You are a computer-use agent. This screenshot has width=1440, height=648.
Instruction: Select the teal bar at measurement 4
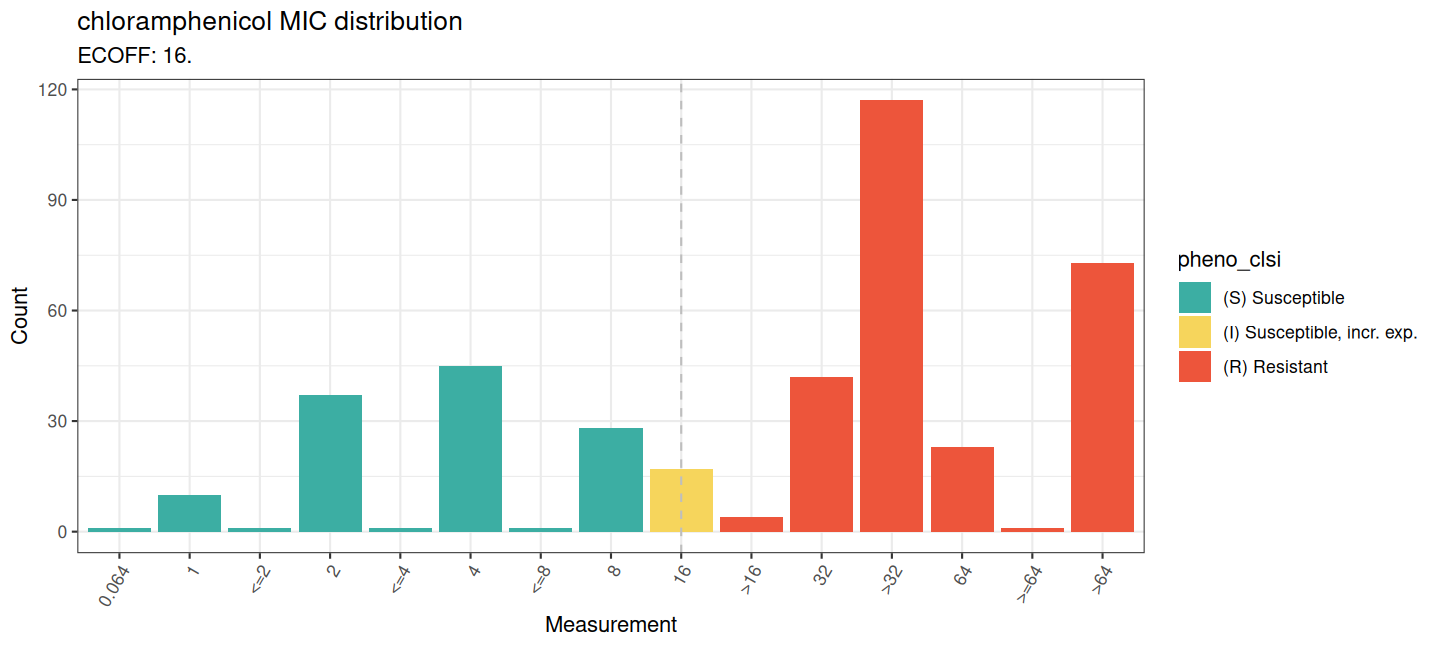click(470, 449)
